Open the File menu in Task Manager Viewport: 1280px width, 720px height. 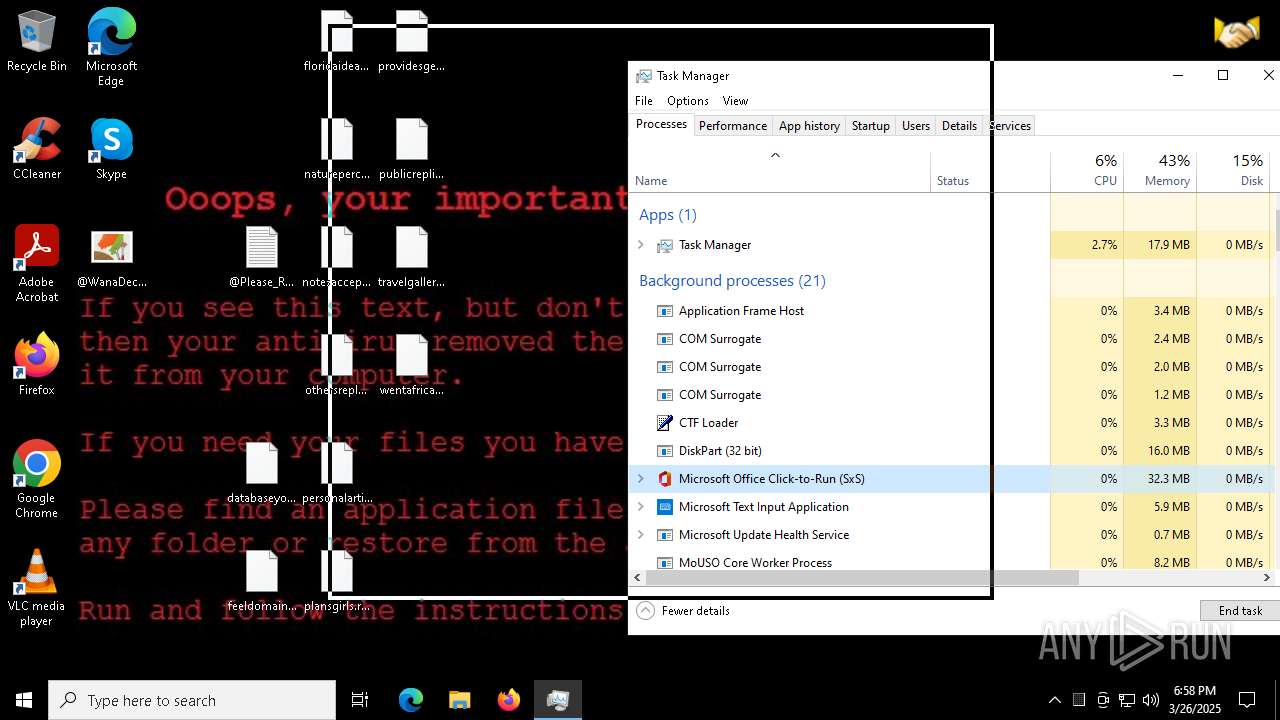tap(644, 101)
